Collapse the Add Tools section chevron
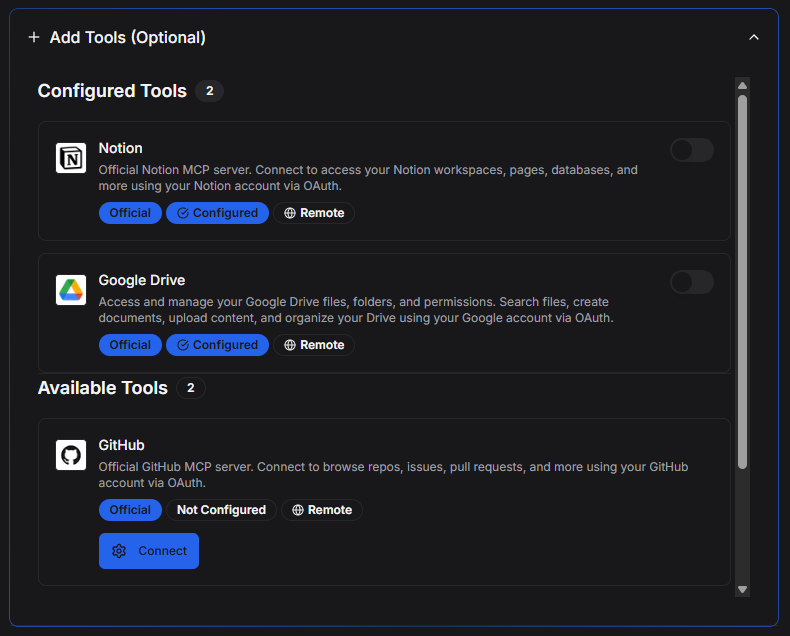The height and width of the screenshot is (636, 790). [x=754, y=37]
